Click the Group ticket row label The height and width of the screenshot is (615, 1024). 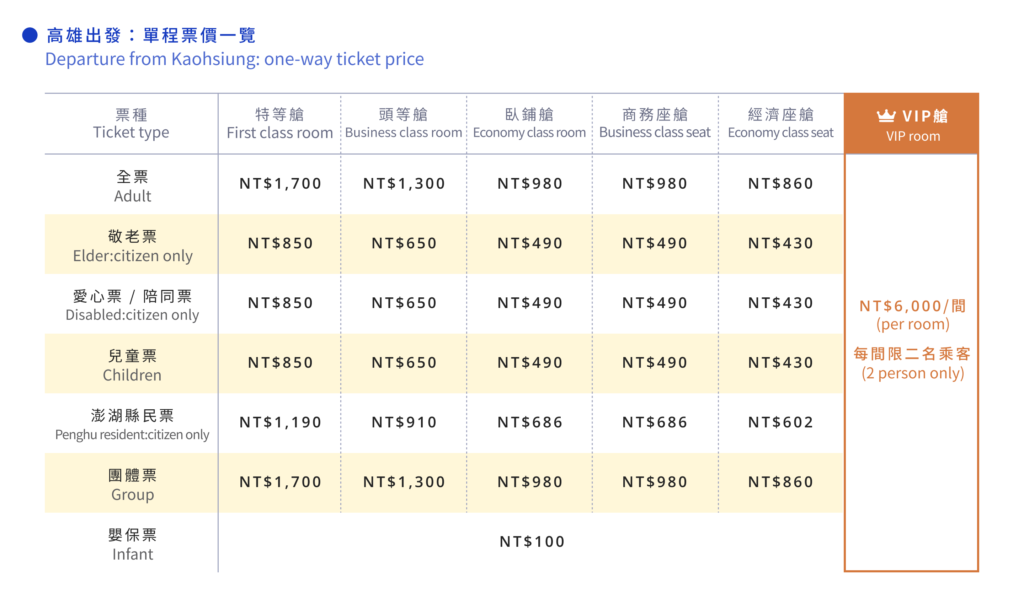point(132,484)
